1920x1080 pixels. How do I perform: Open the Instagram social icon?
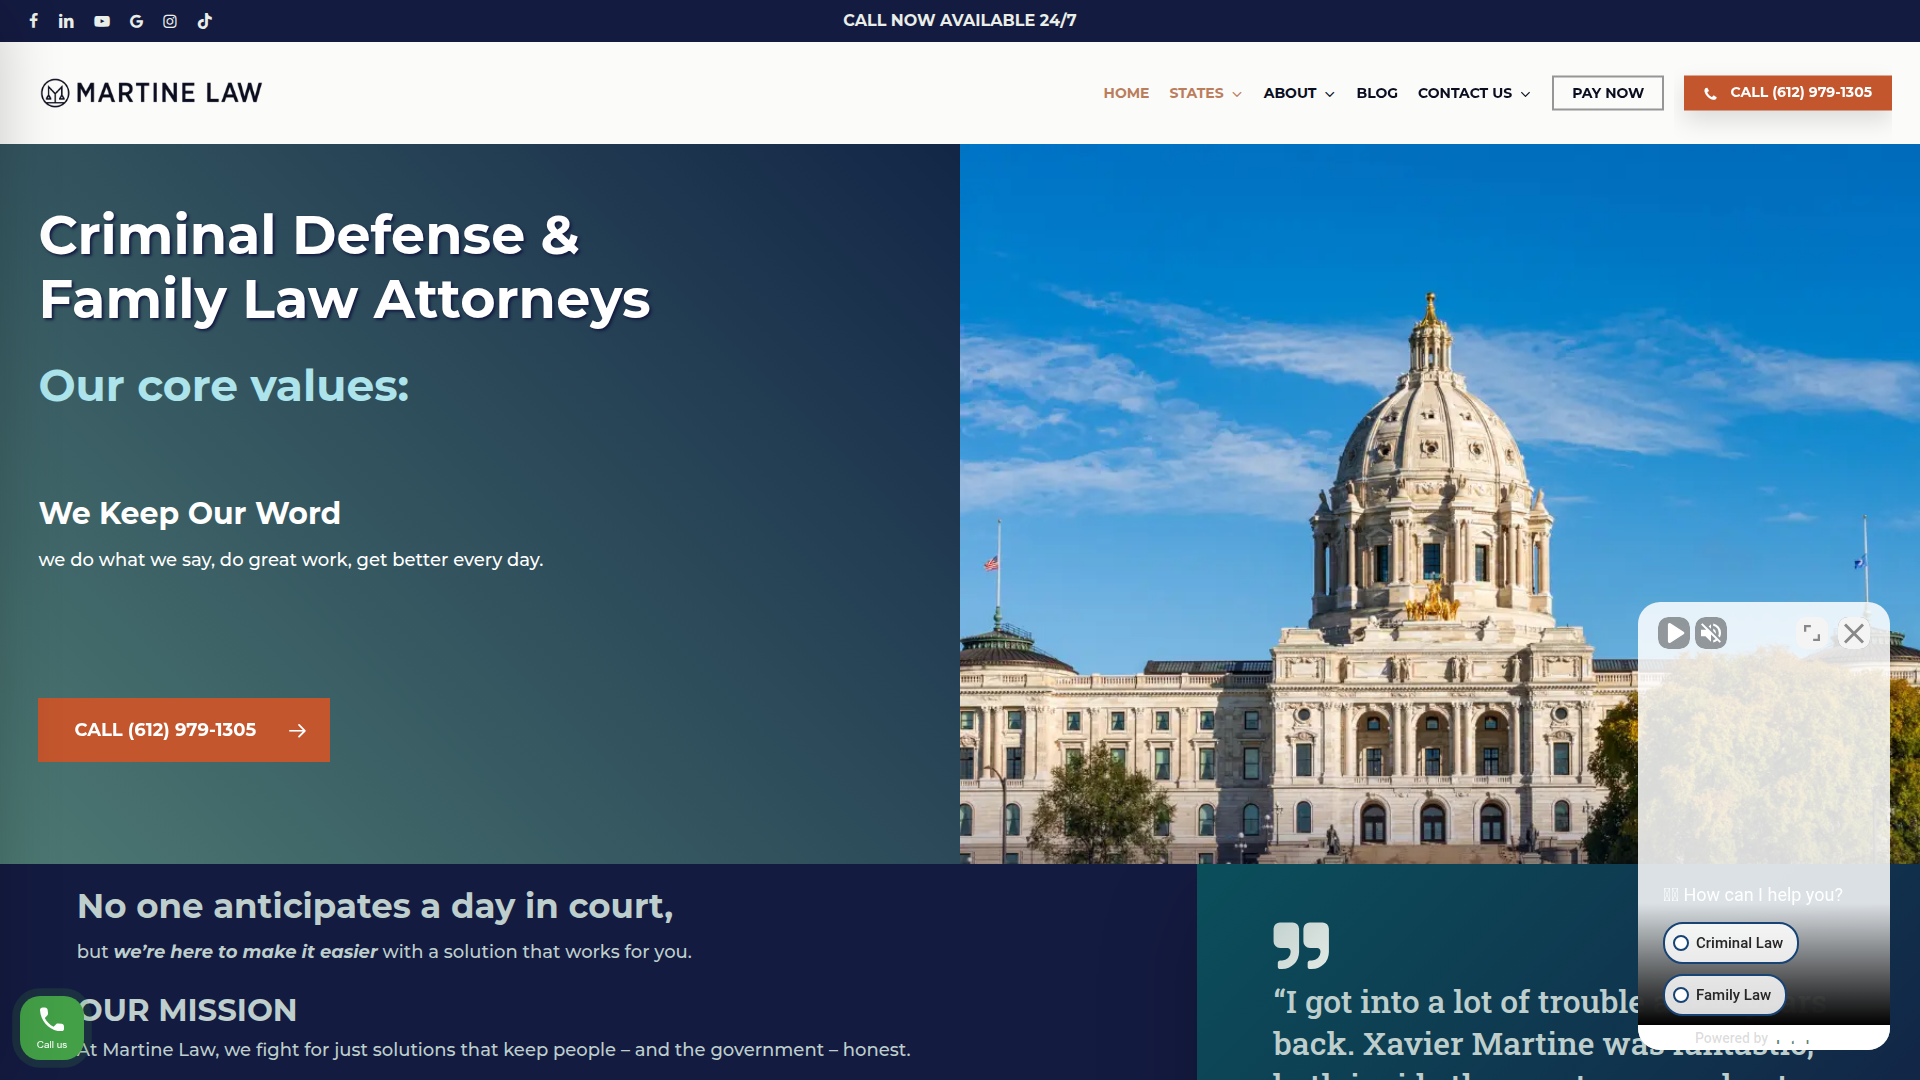170,21
